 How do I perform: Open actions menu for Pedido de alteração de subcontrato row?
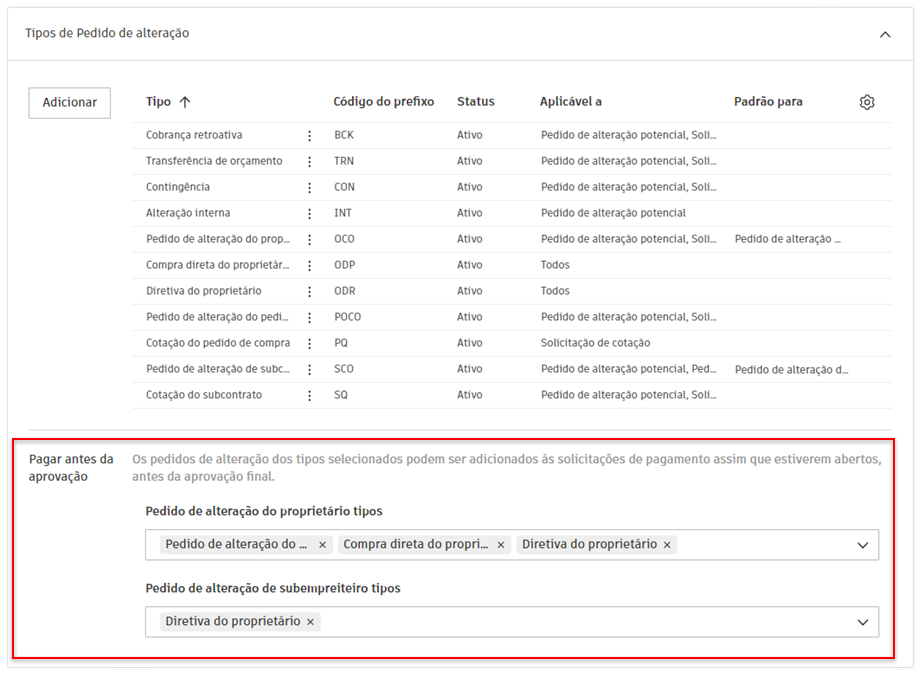pos(310,369)
